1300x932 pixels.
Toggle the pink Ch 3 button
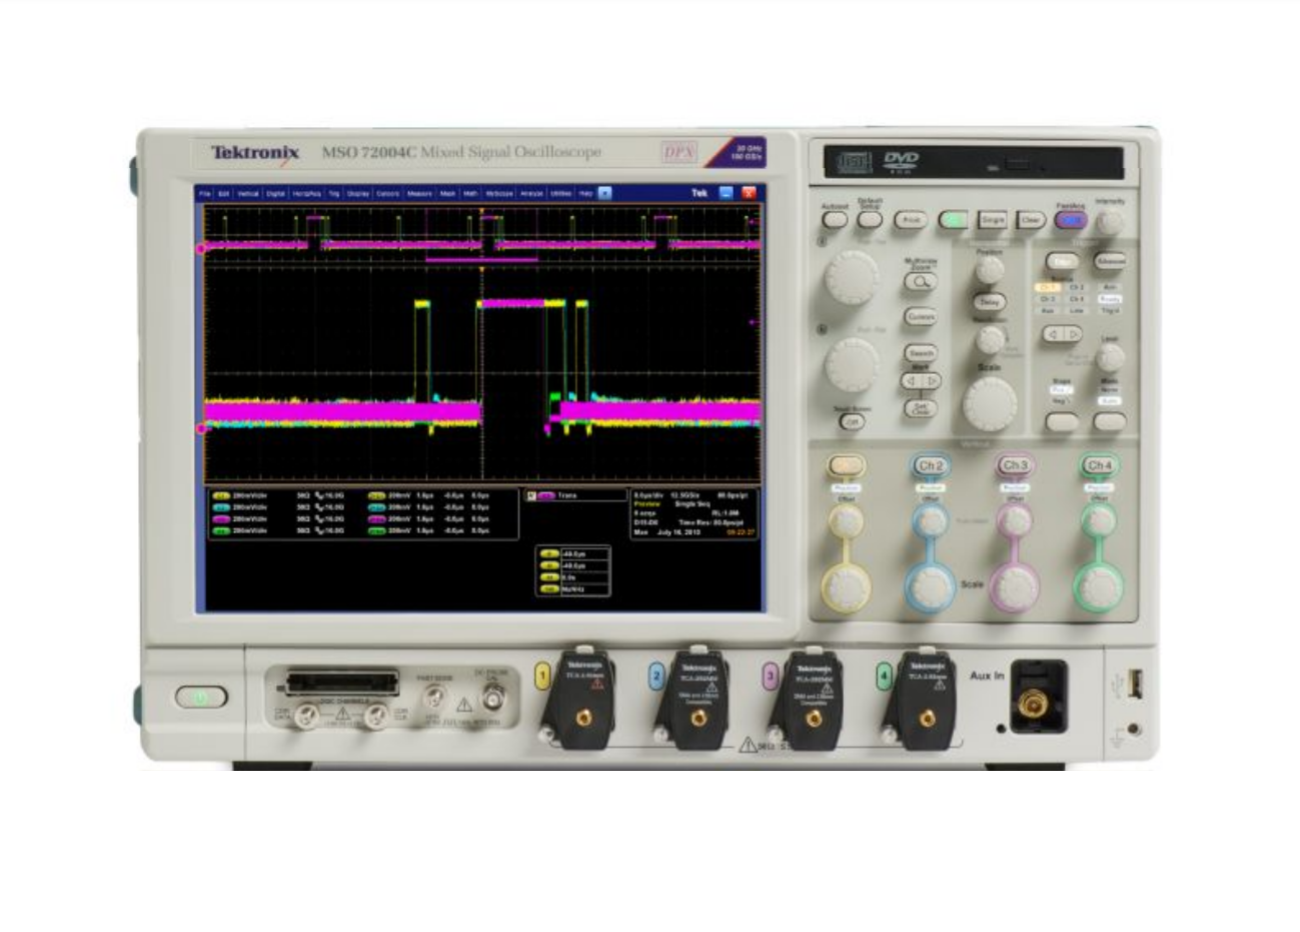tap(1015, 466)
